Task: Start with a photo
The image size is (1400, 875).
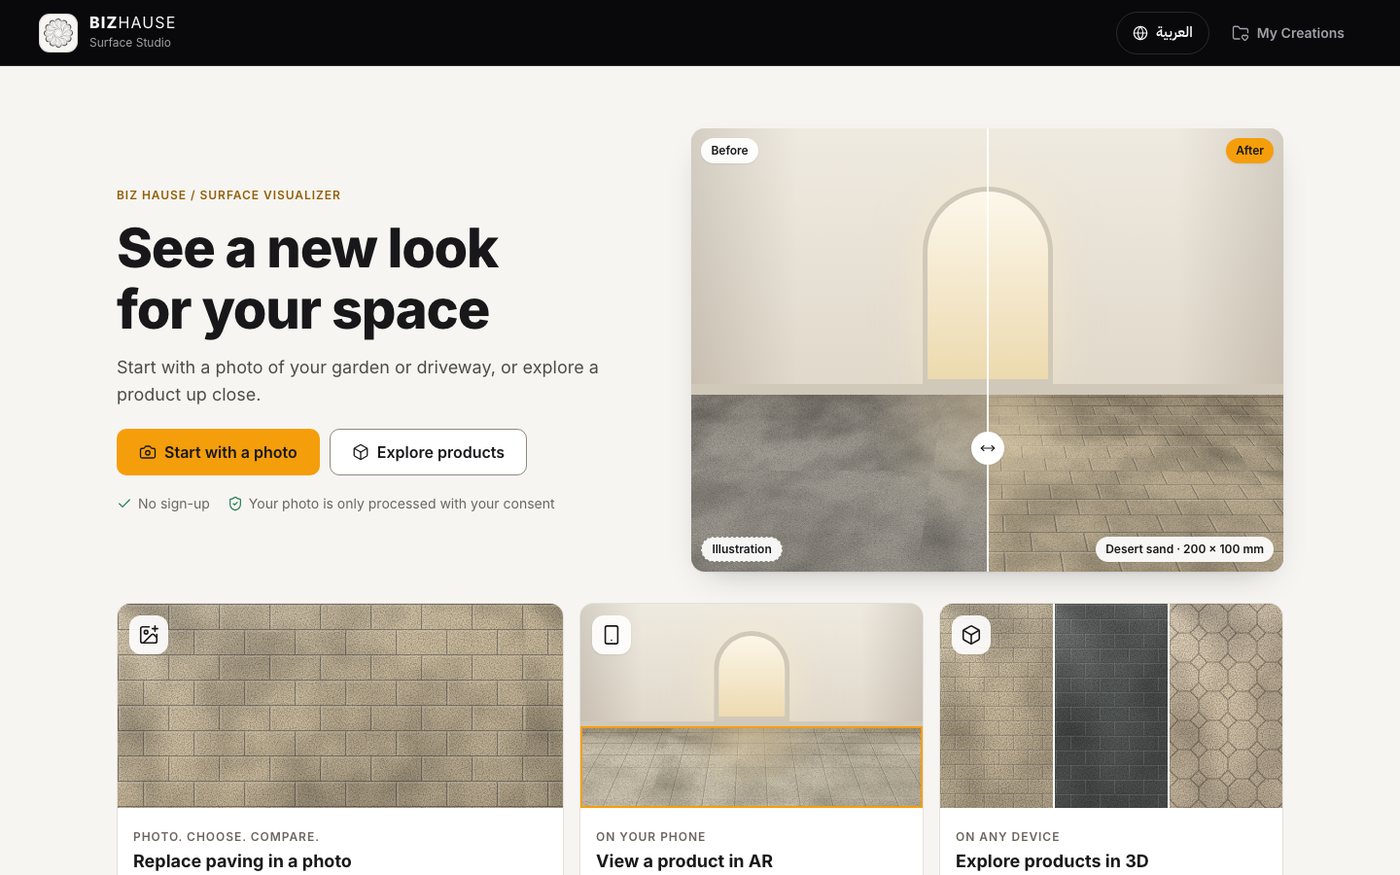Action: coord(218,452)
